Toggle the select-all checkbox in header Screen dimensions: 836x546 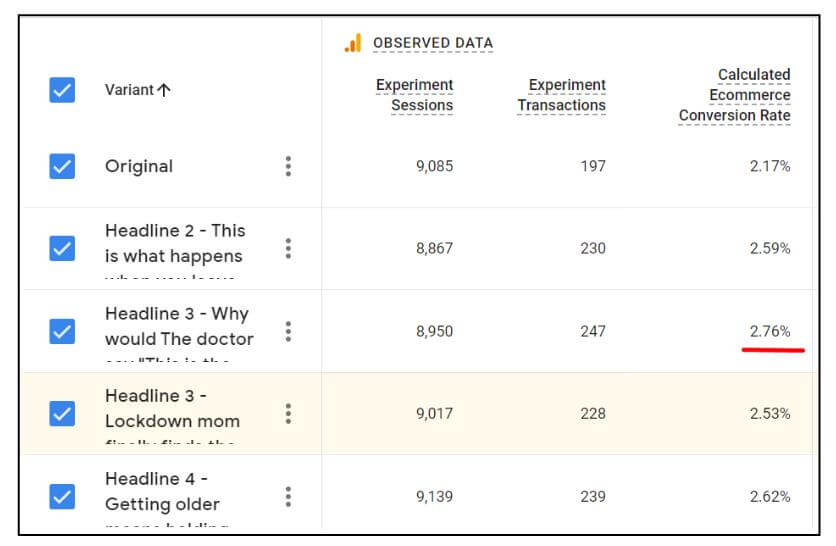coord(62,90)
